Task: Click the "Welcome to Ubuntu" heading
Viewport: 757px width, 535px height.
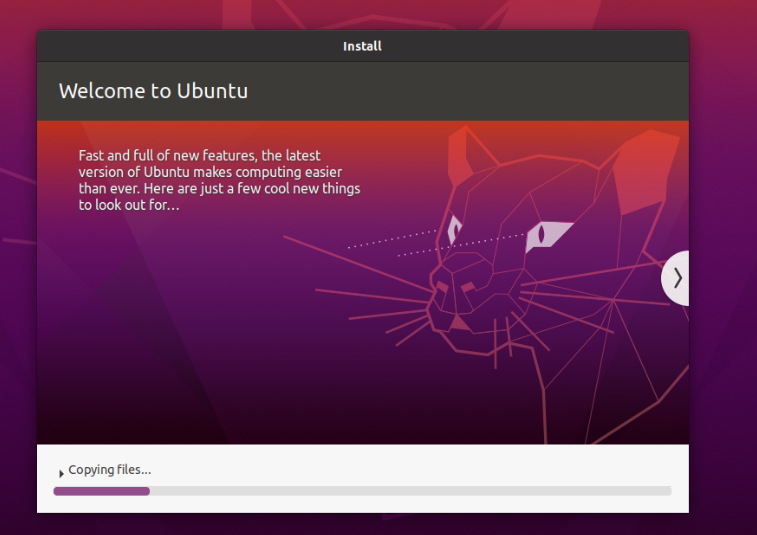Action: click(x=154, y=91)
